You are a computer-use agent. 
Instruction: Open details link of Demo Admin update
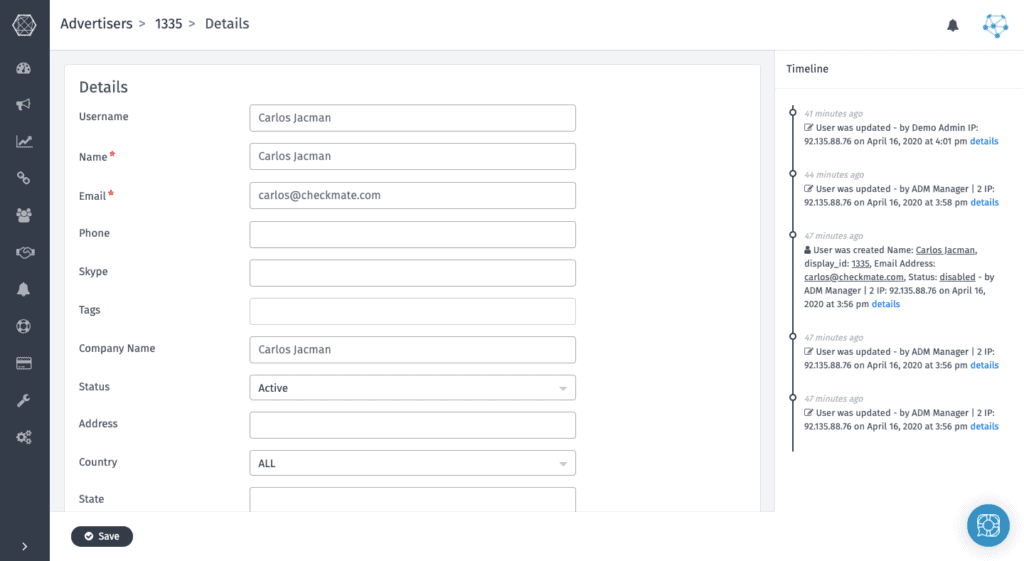pos(984,142)
